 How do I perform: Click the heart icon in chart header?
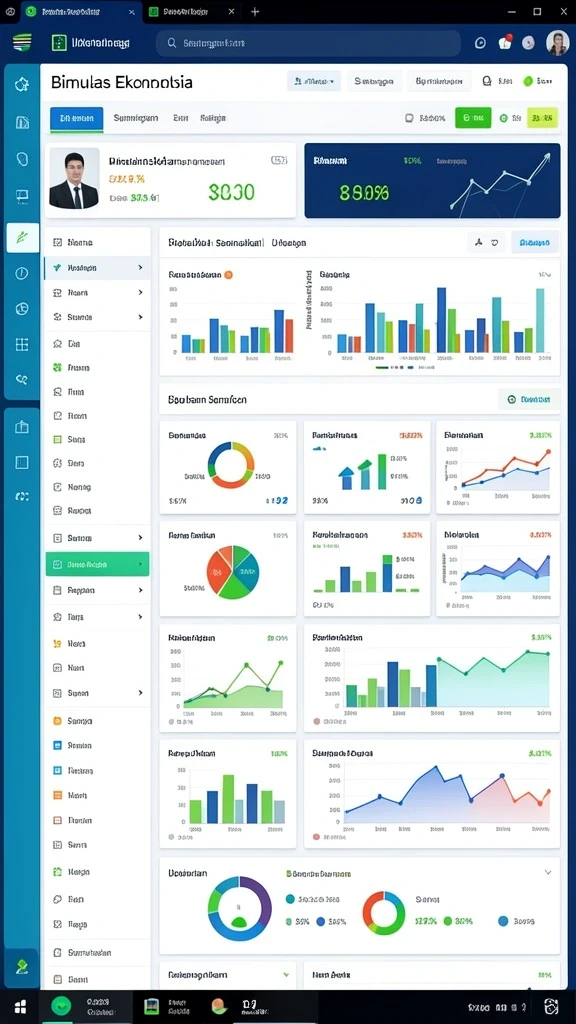[494, 243]
